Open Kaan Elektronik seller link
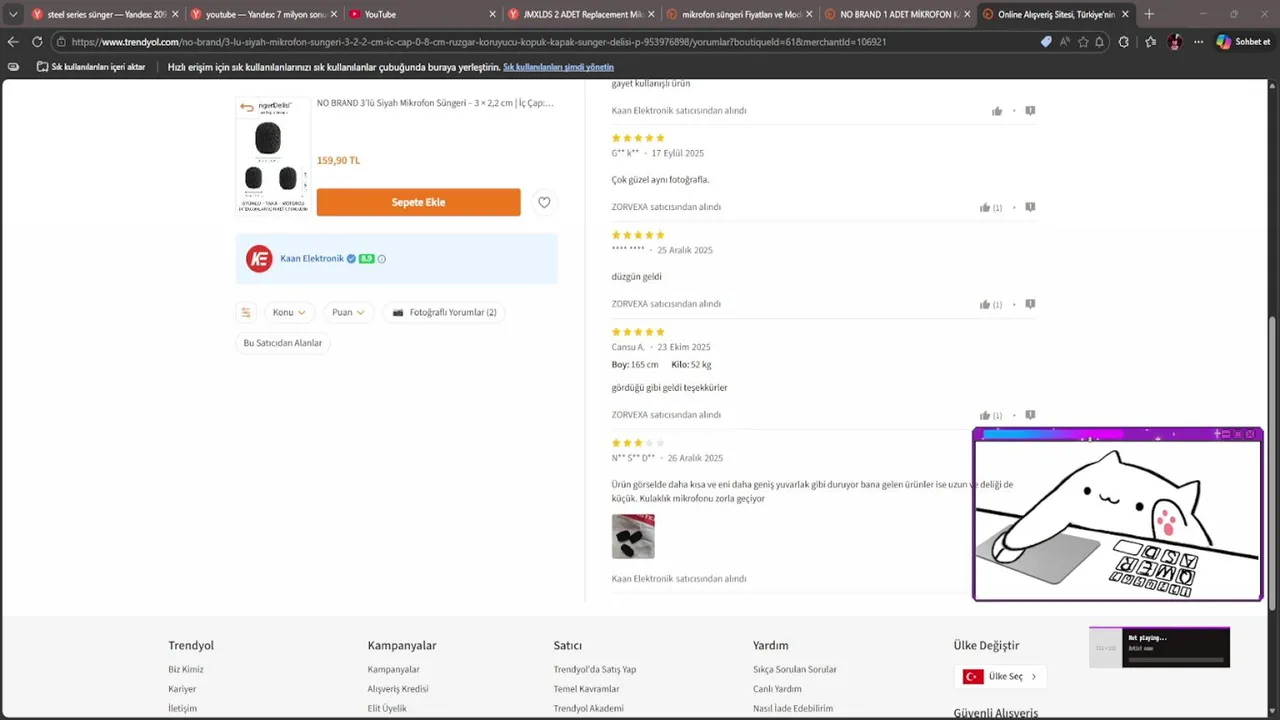The width and height of the screenshot is (1280, 720). (x=312, y=258)
